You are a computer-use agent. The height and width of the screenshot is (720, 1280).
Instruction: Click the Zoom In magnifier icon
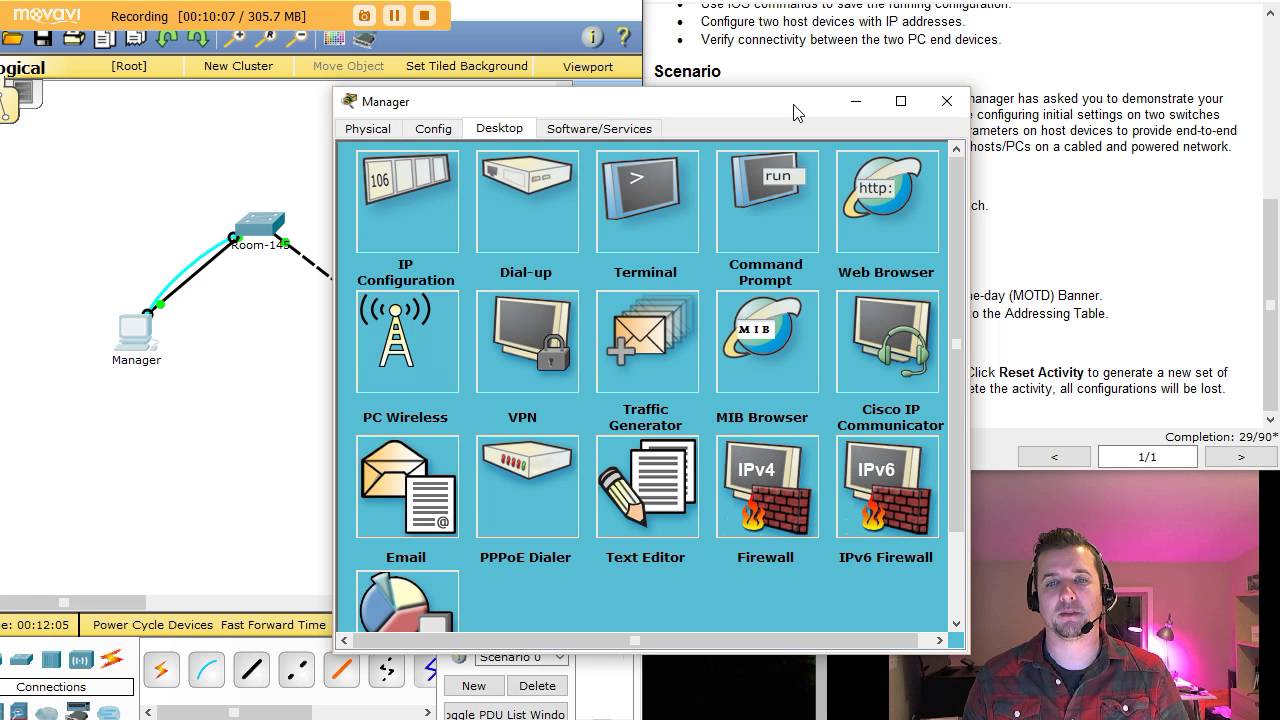coord(234,38)
